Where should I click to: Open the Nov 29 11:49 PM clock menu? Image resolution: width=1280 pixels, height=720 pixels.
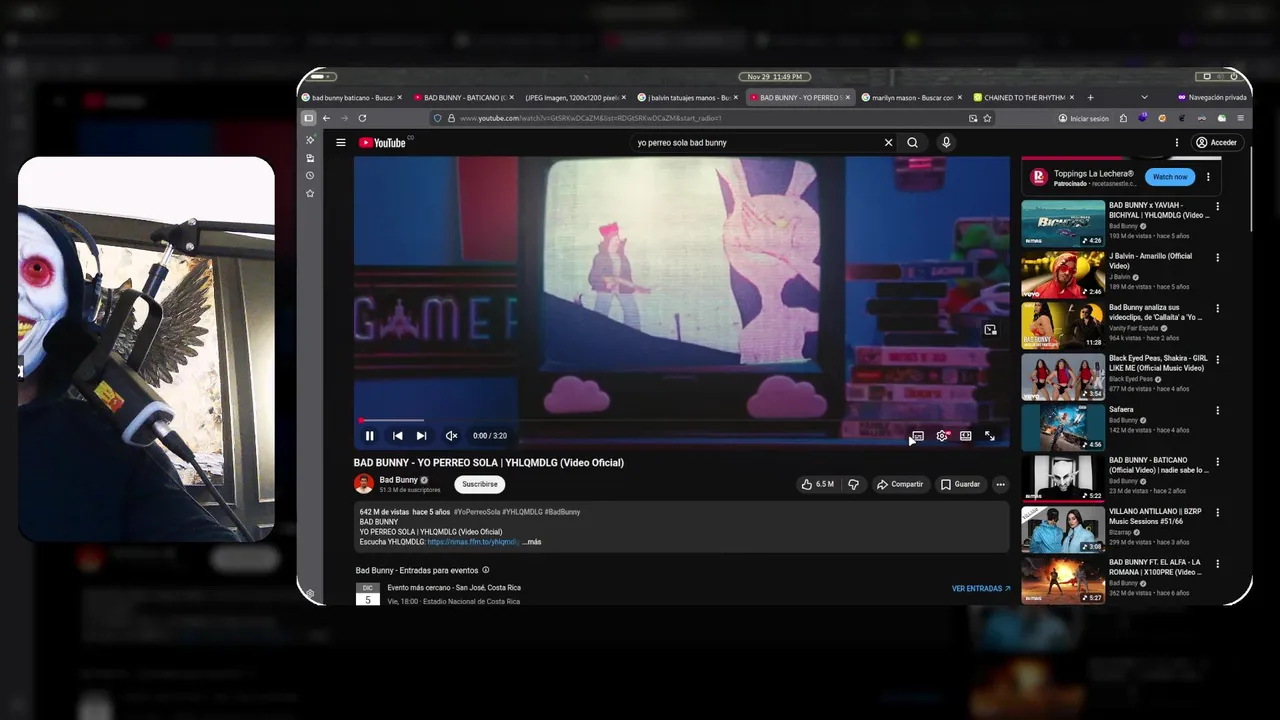[x=774, y=77]
